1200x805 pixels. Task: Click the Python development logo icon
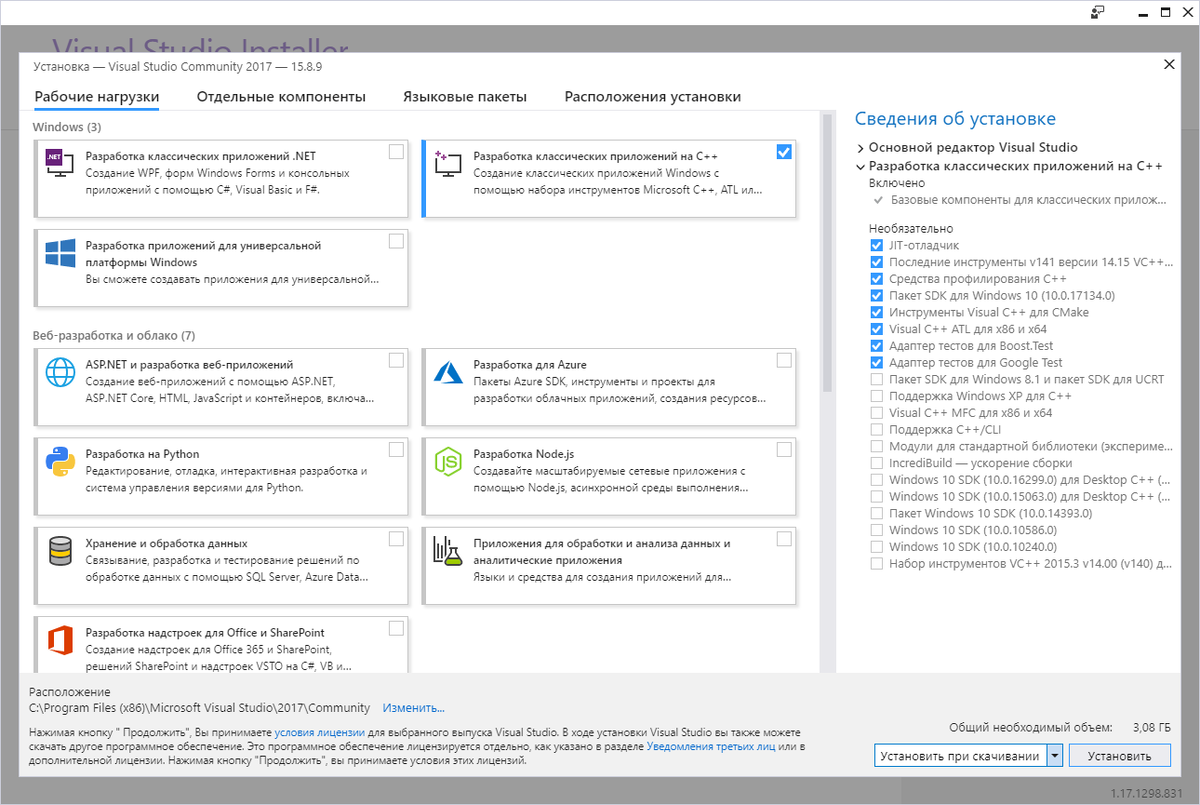tap(60, 461)
